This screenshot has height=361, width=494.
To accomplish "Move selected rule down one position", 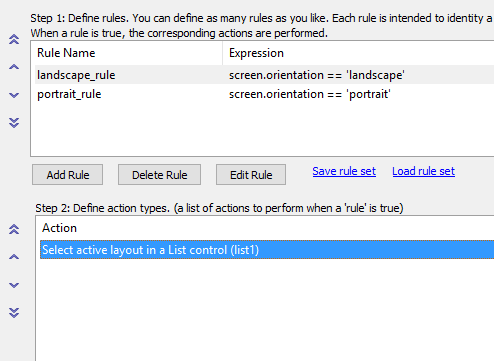I will pos(14,95).
